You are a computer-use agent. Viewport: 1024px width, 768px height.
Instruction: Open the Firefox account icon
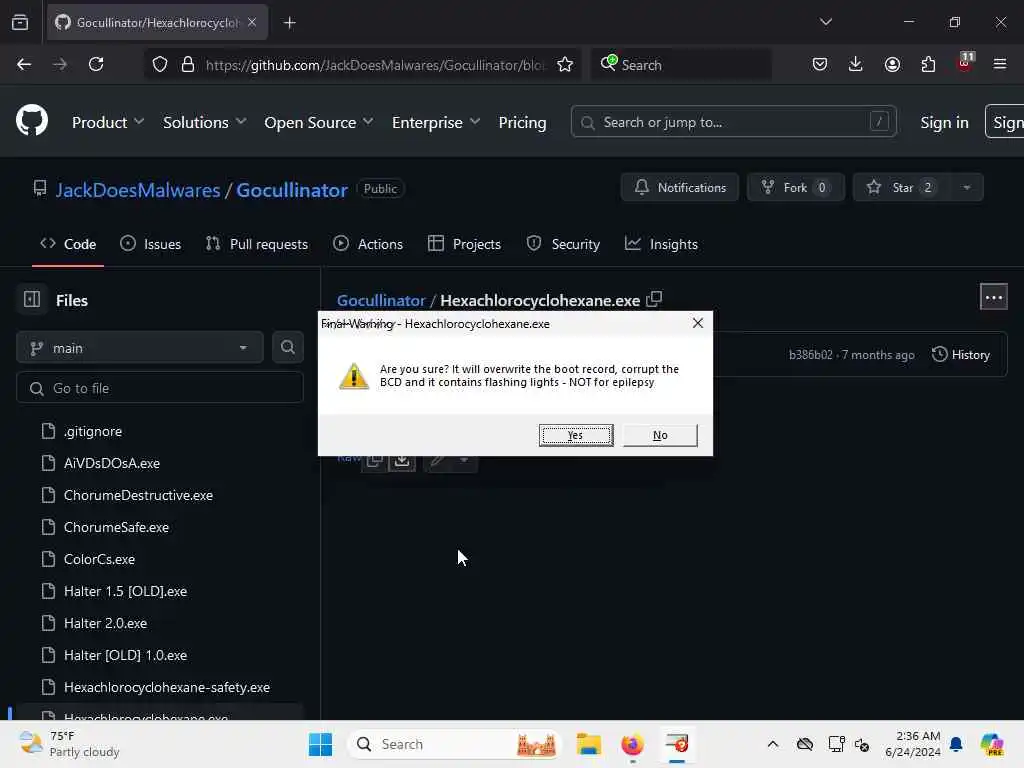[892, 64]
